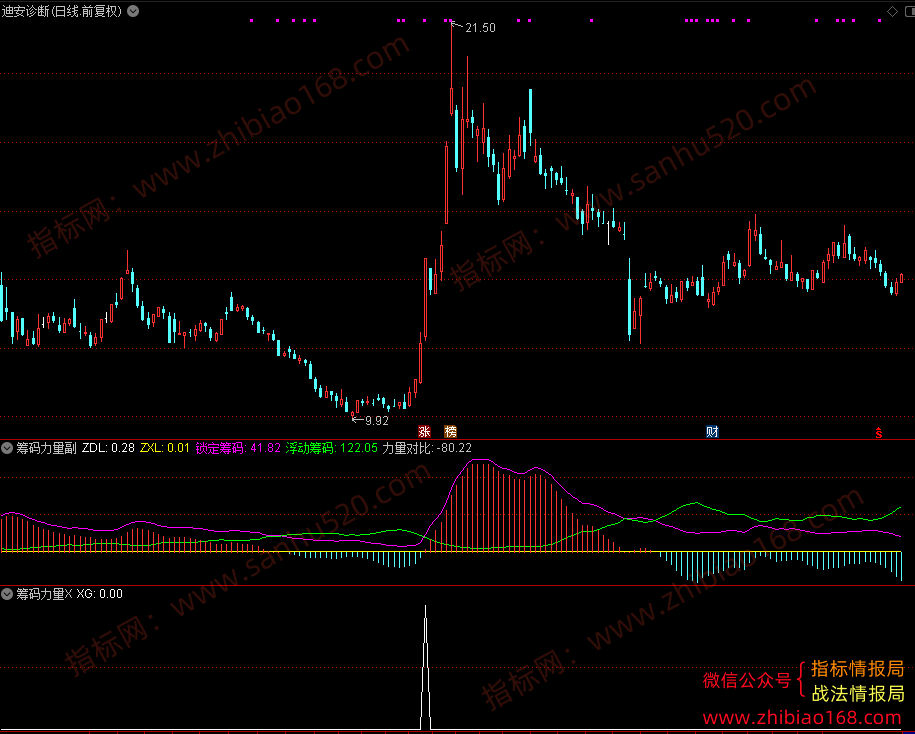Click the white XG signal spike
Image resolution: width=915 pixels, height=734 pixels.
click(425, 667)
